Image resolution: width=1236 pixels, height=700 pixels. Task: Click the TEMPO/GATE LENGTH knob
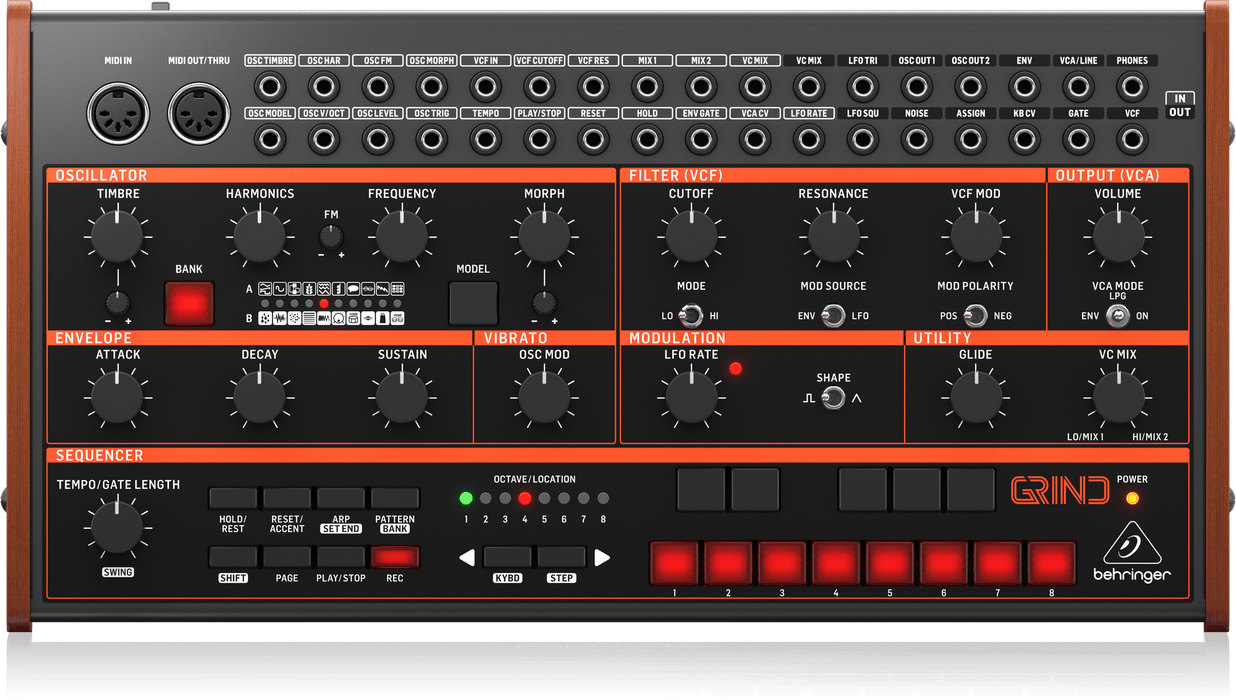tap(117, 528)
